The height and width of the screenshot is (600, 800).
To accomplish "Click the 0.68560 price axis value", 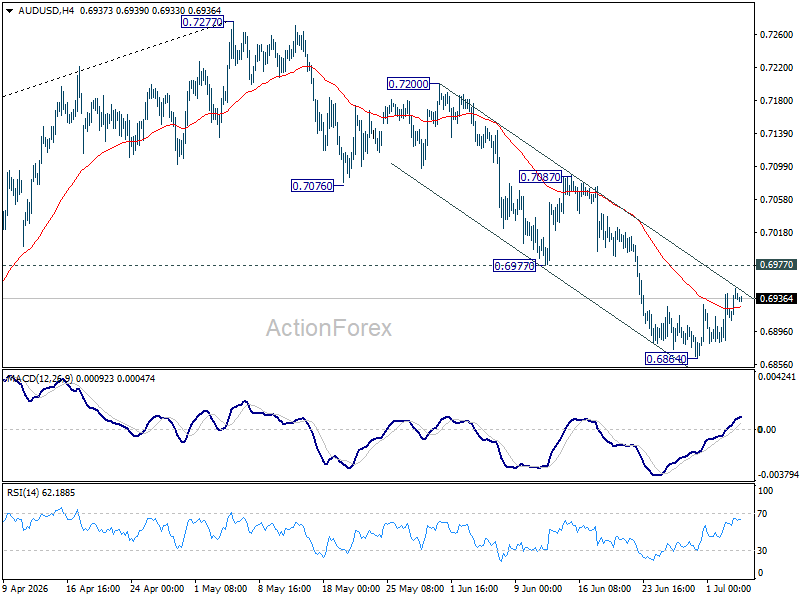I will coord(777,364).
